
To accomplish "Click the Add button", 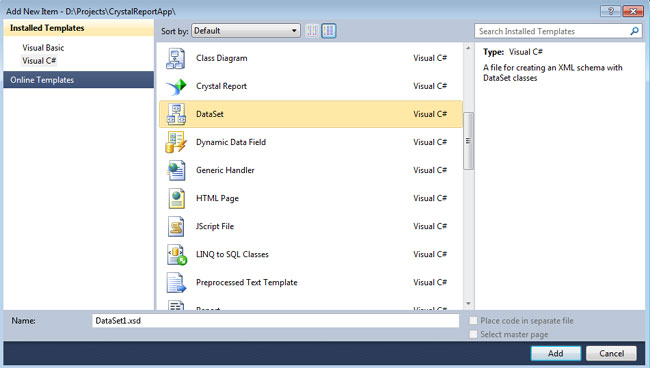I will [556, 353].
